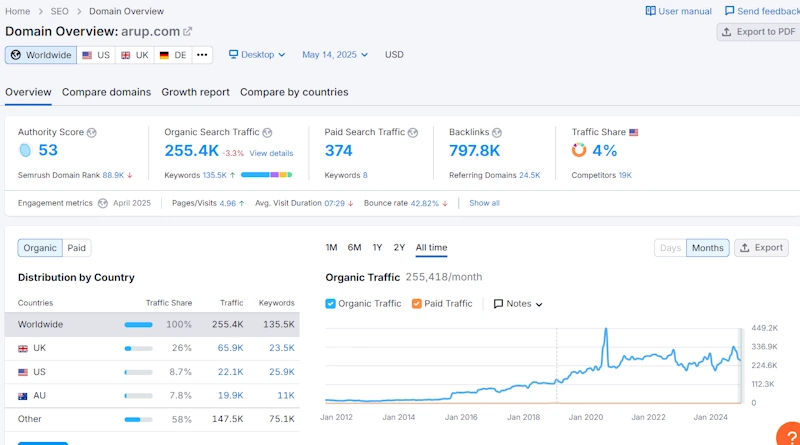This screenshot has width=800, height=445.
Task: Click the Send feedback chat icon
Action: point(730,11)
